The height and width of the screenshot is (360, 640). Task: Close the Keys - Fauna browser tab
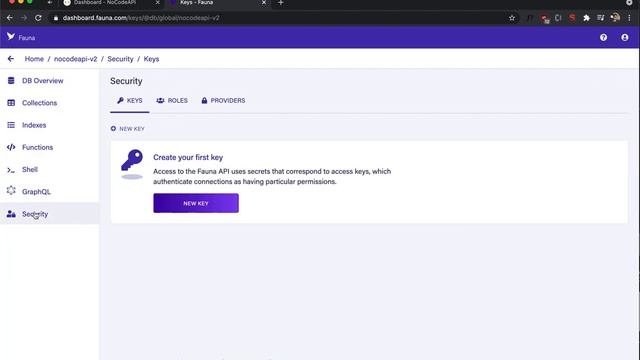pos(264,3)
